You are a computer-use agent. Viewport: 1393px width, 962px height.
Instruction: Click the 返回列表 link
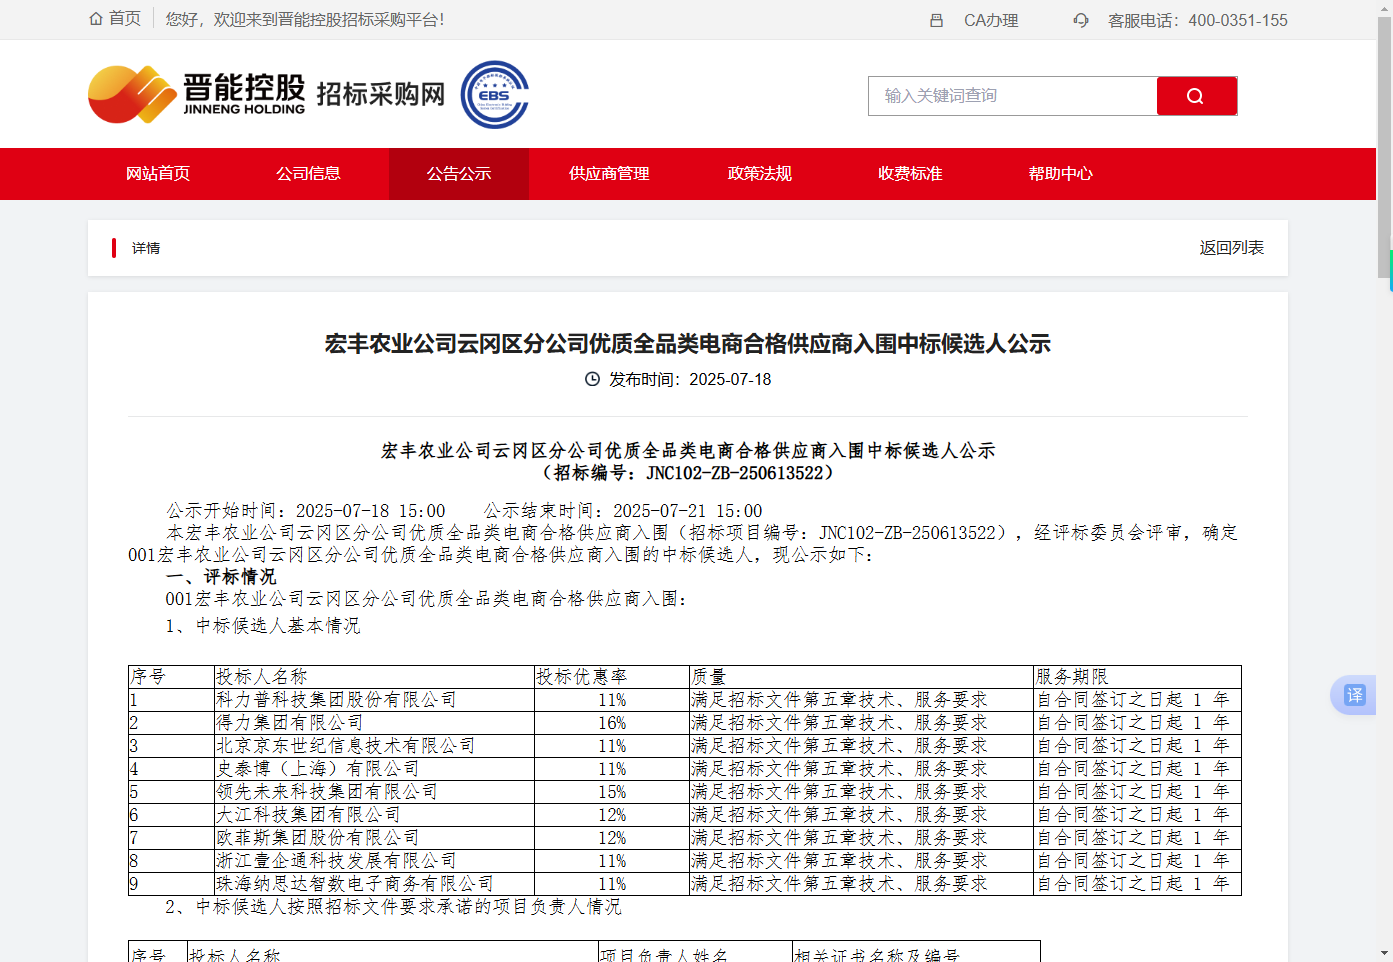point(1231,248)
